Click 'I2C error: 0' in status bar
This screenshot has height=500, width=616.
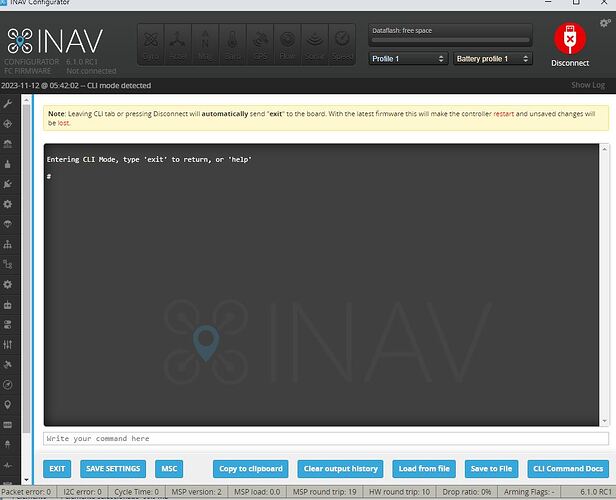[82, 491]
